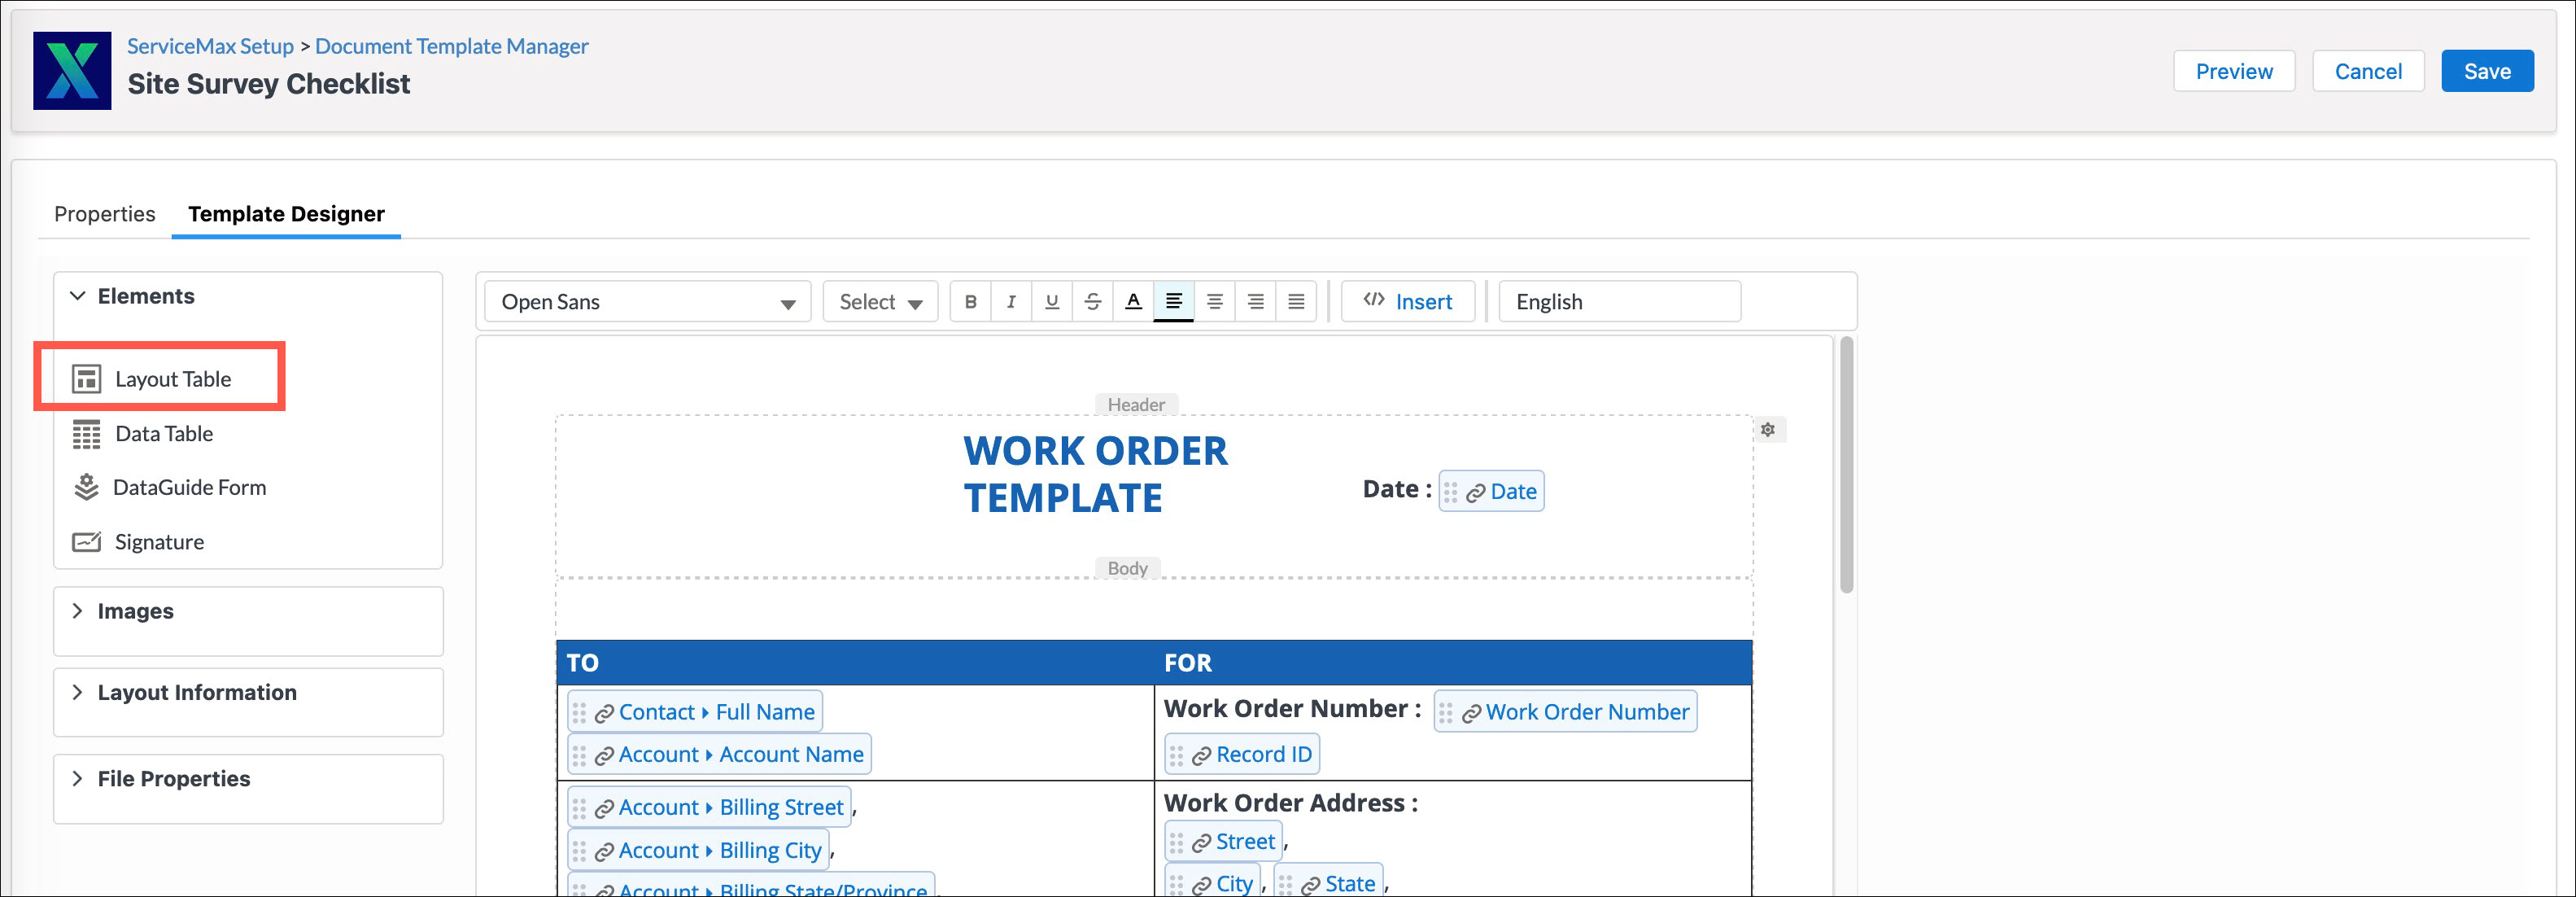Expand the Images section

point(135,611)
